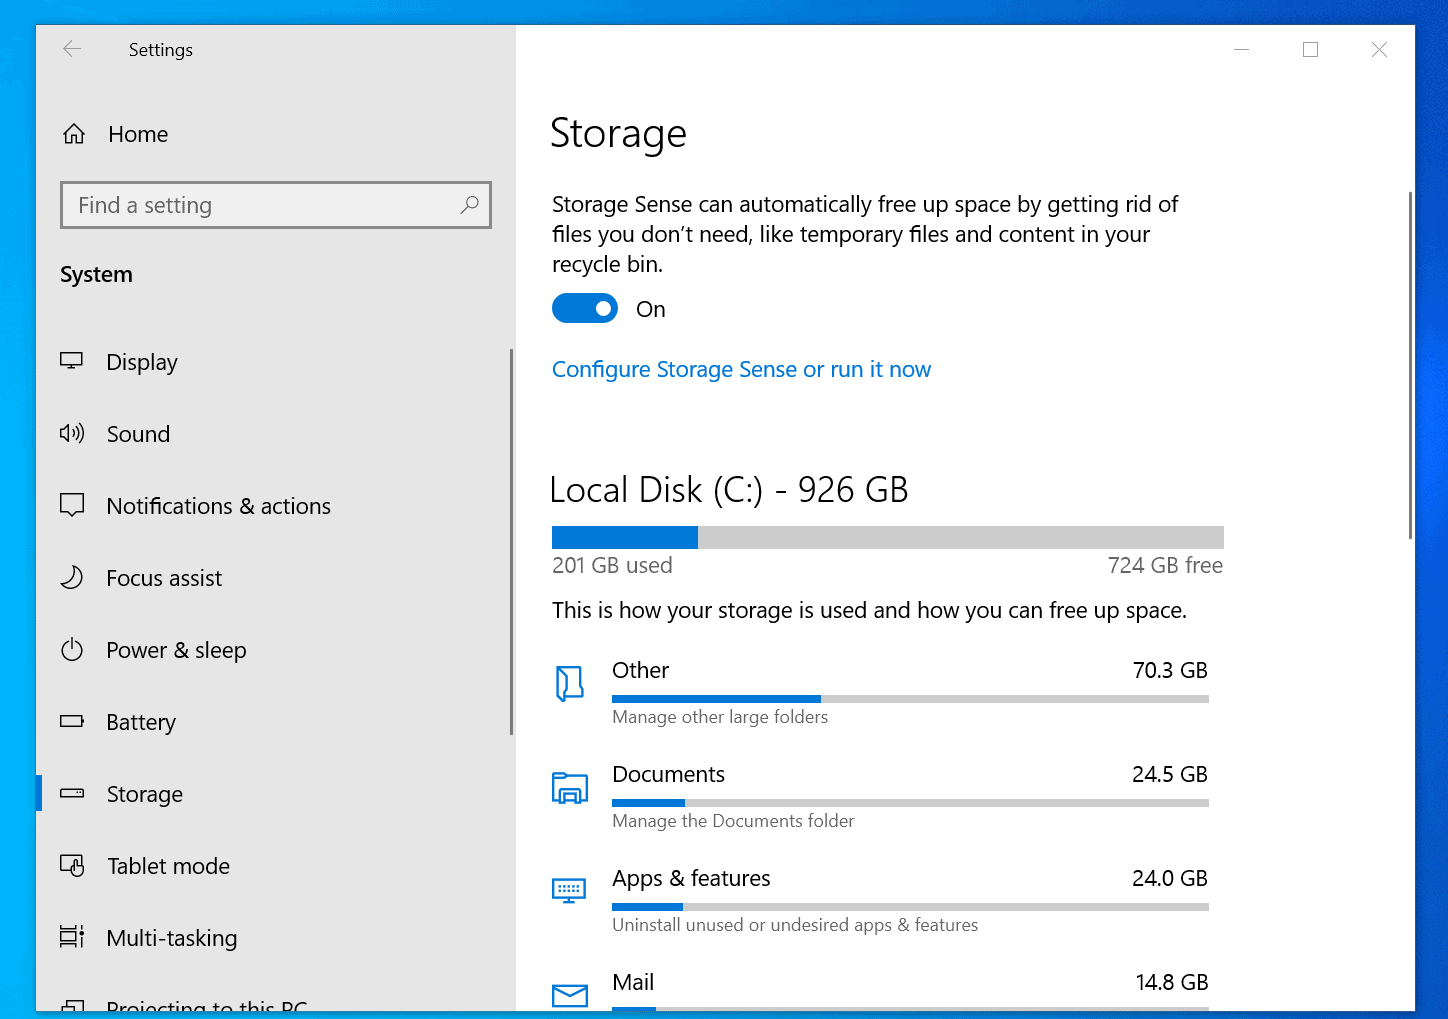Click Uninstall unused or undesired apps & features

pos(795,924)
